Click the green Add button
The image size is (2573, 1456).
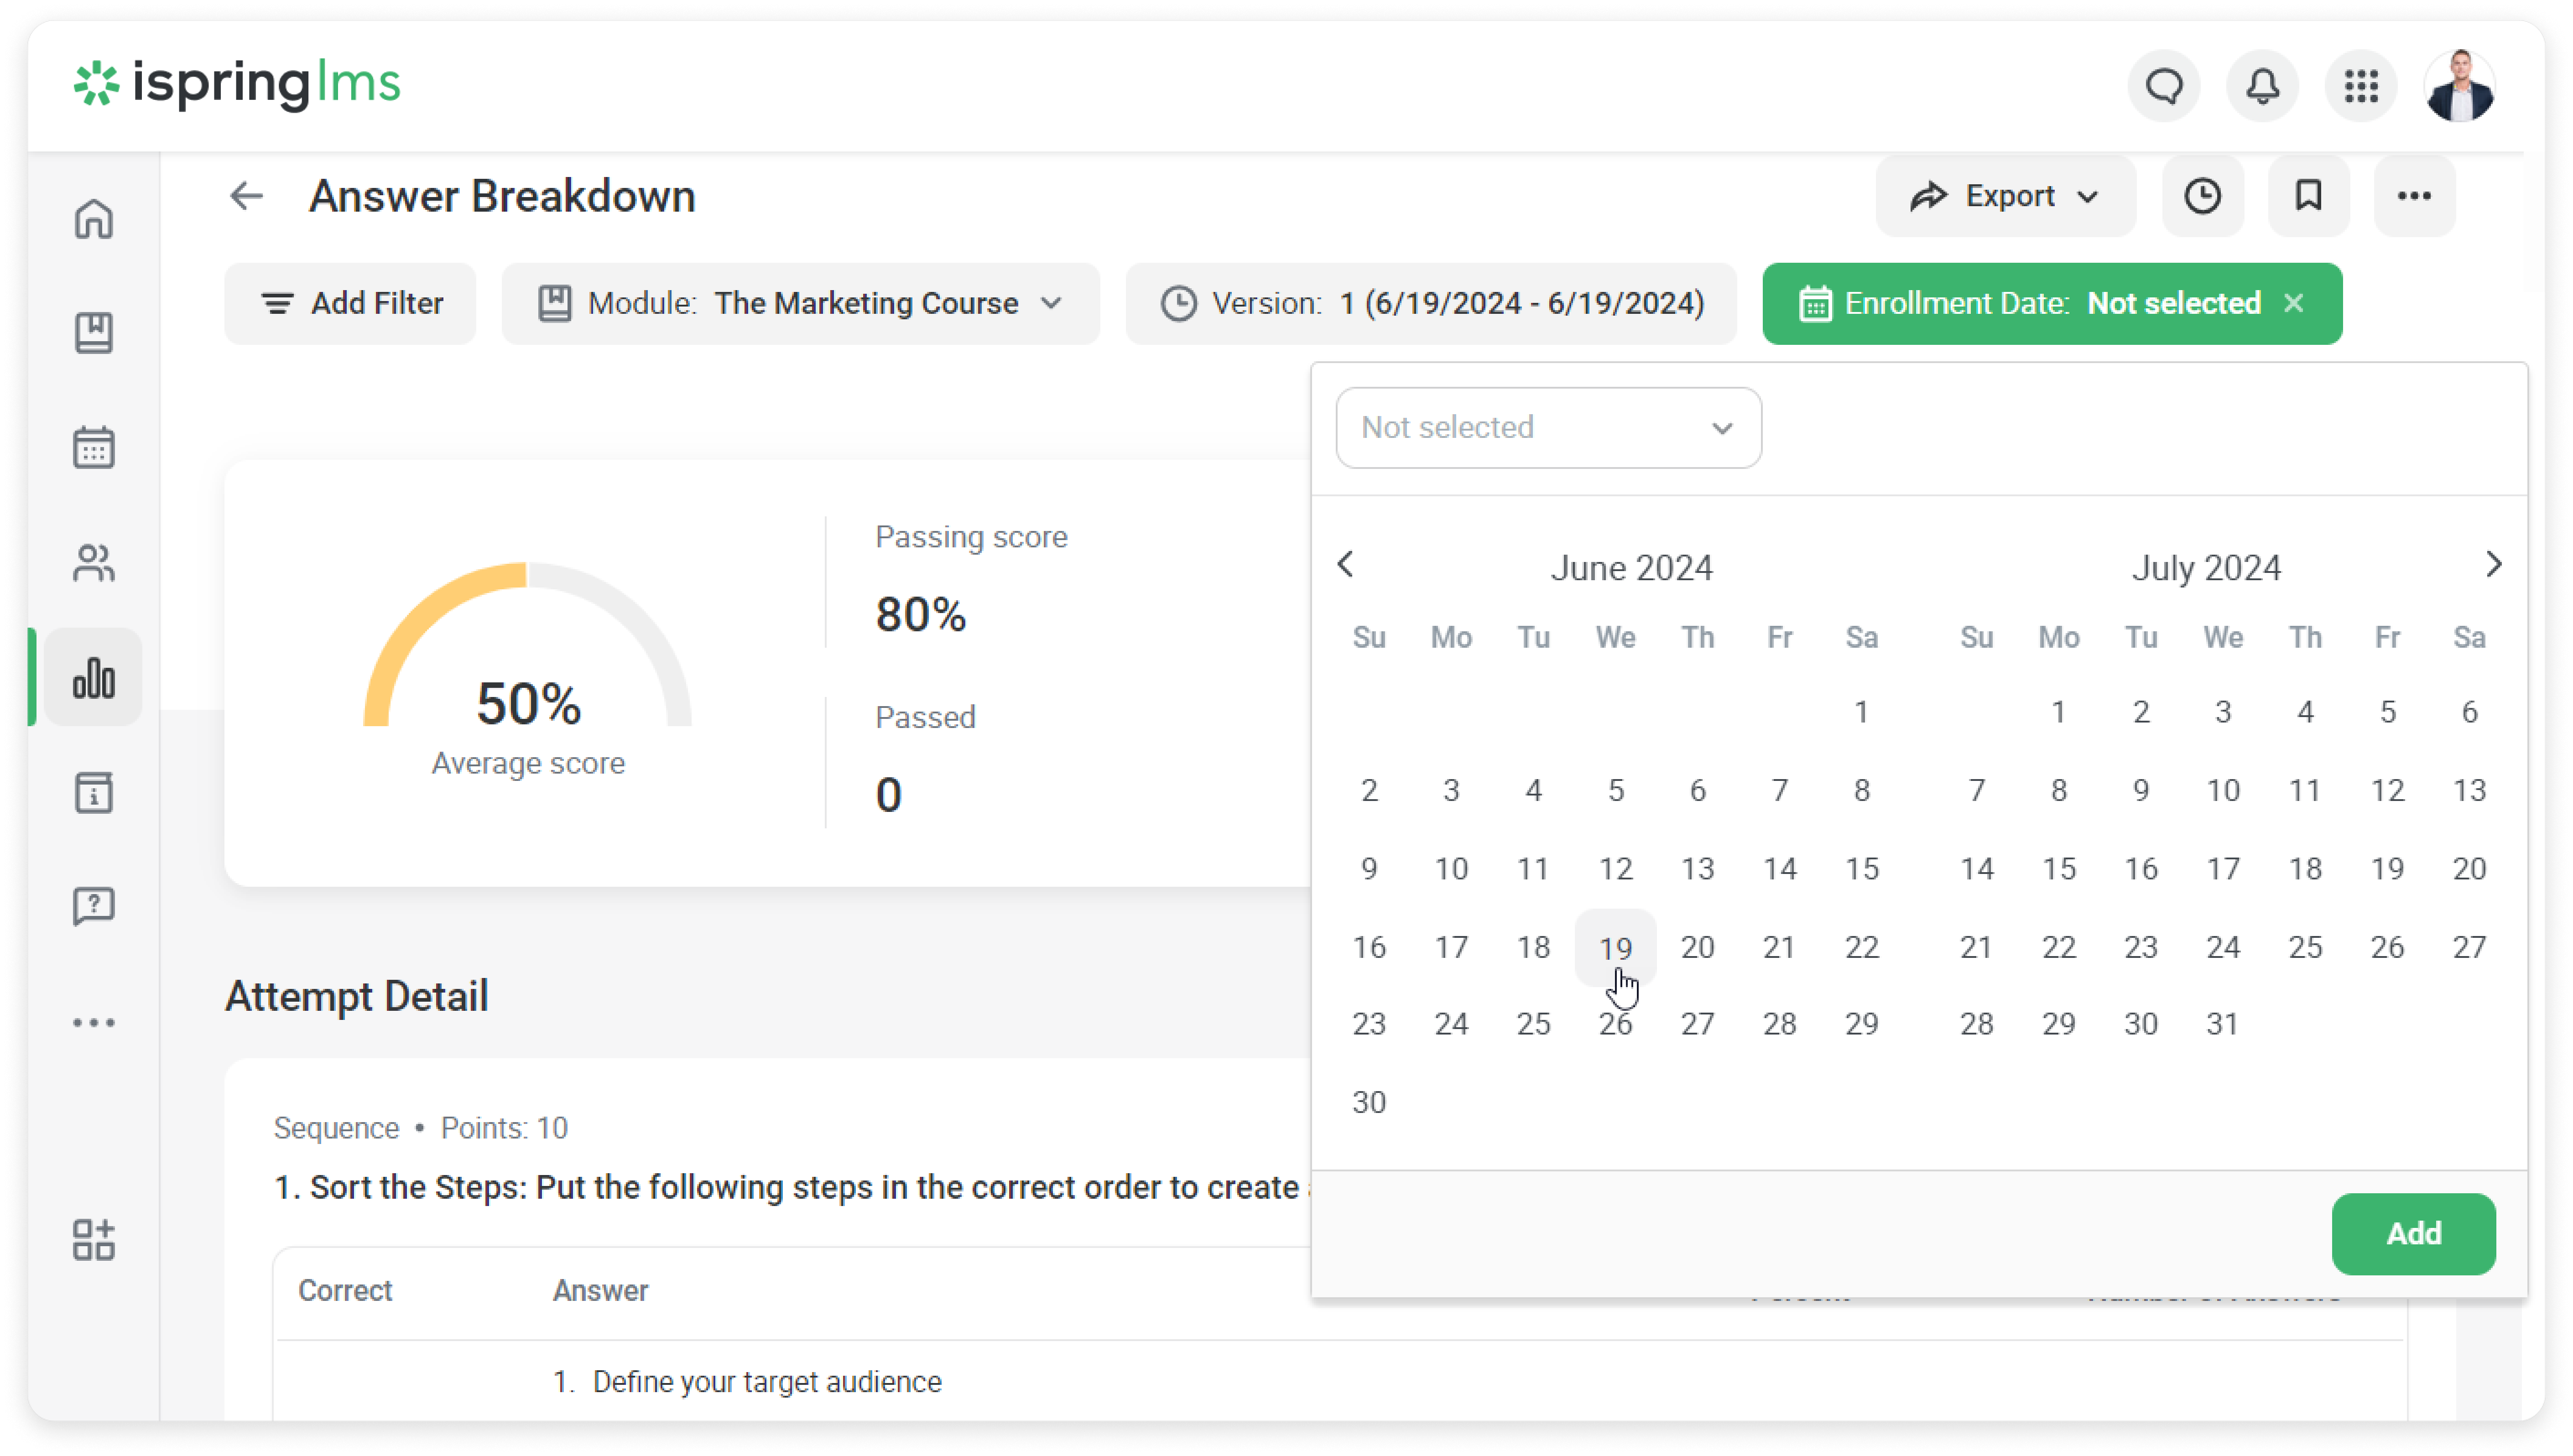[2413, 1233]
